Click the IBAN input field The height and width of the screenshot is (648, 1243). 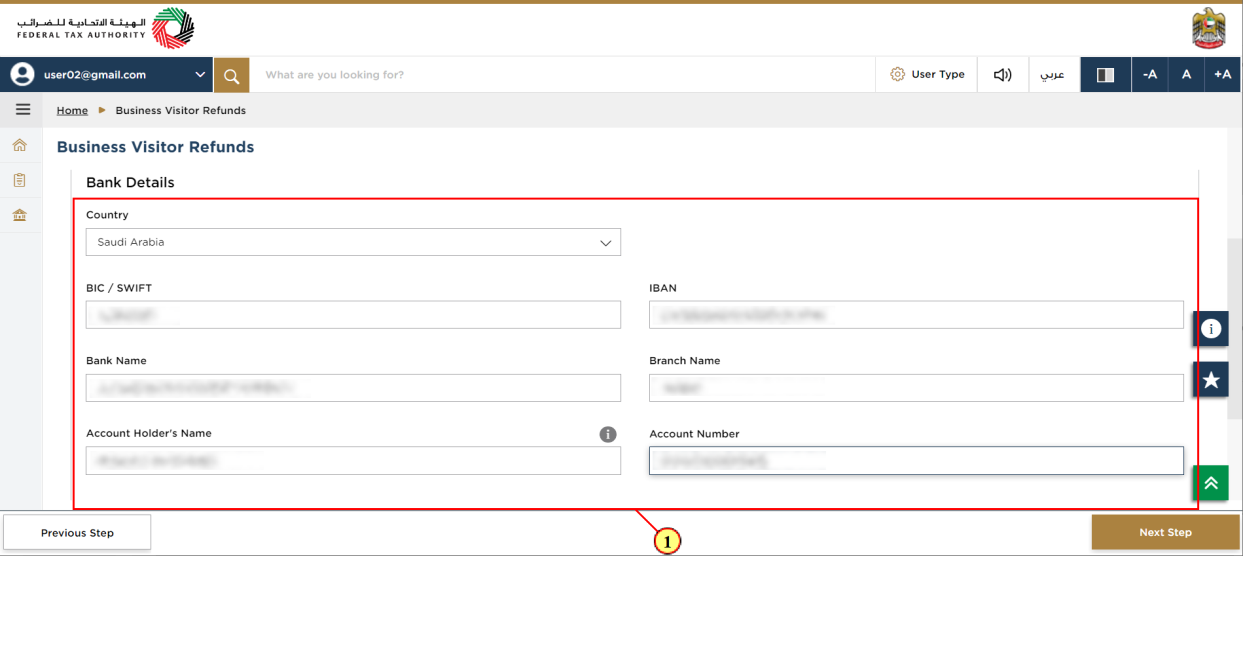pos(916,315)
